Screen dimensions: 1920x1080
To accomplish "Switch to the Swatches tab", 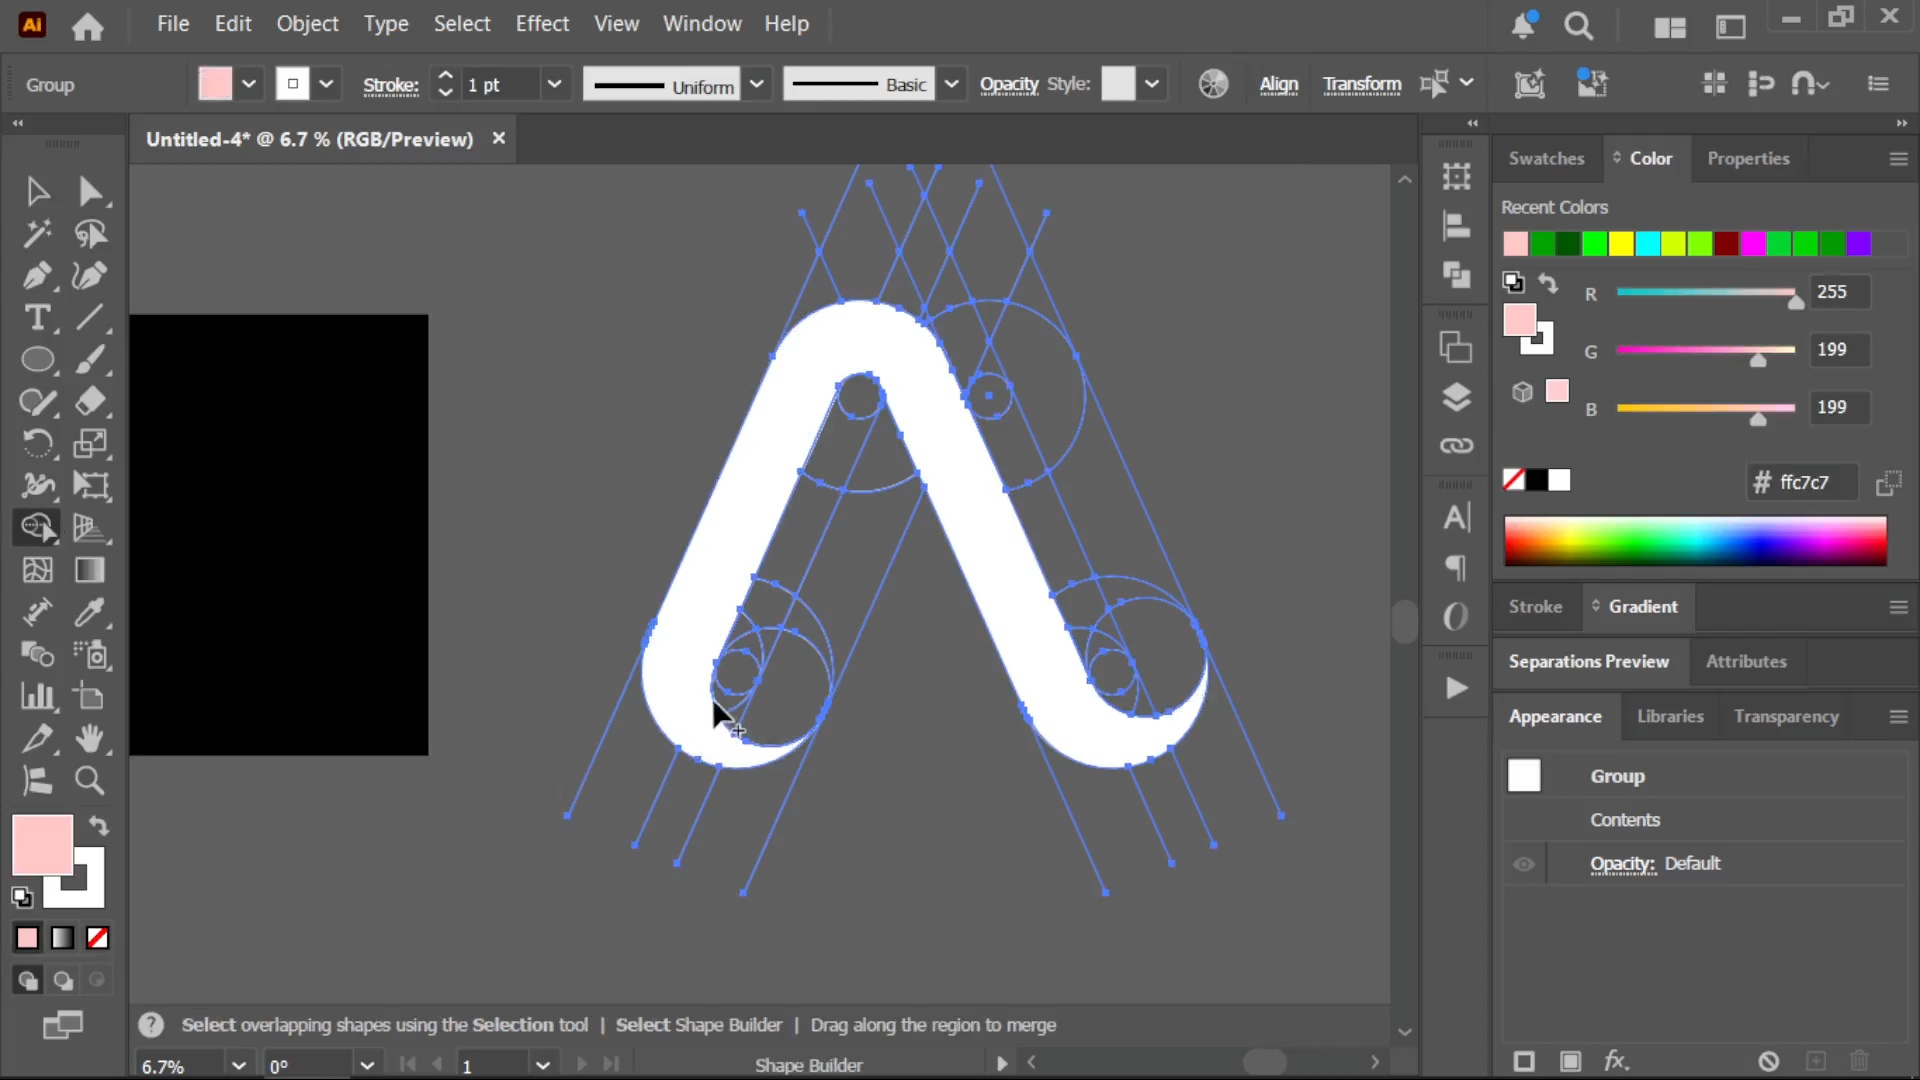I will [1546, 158].
